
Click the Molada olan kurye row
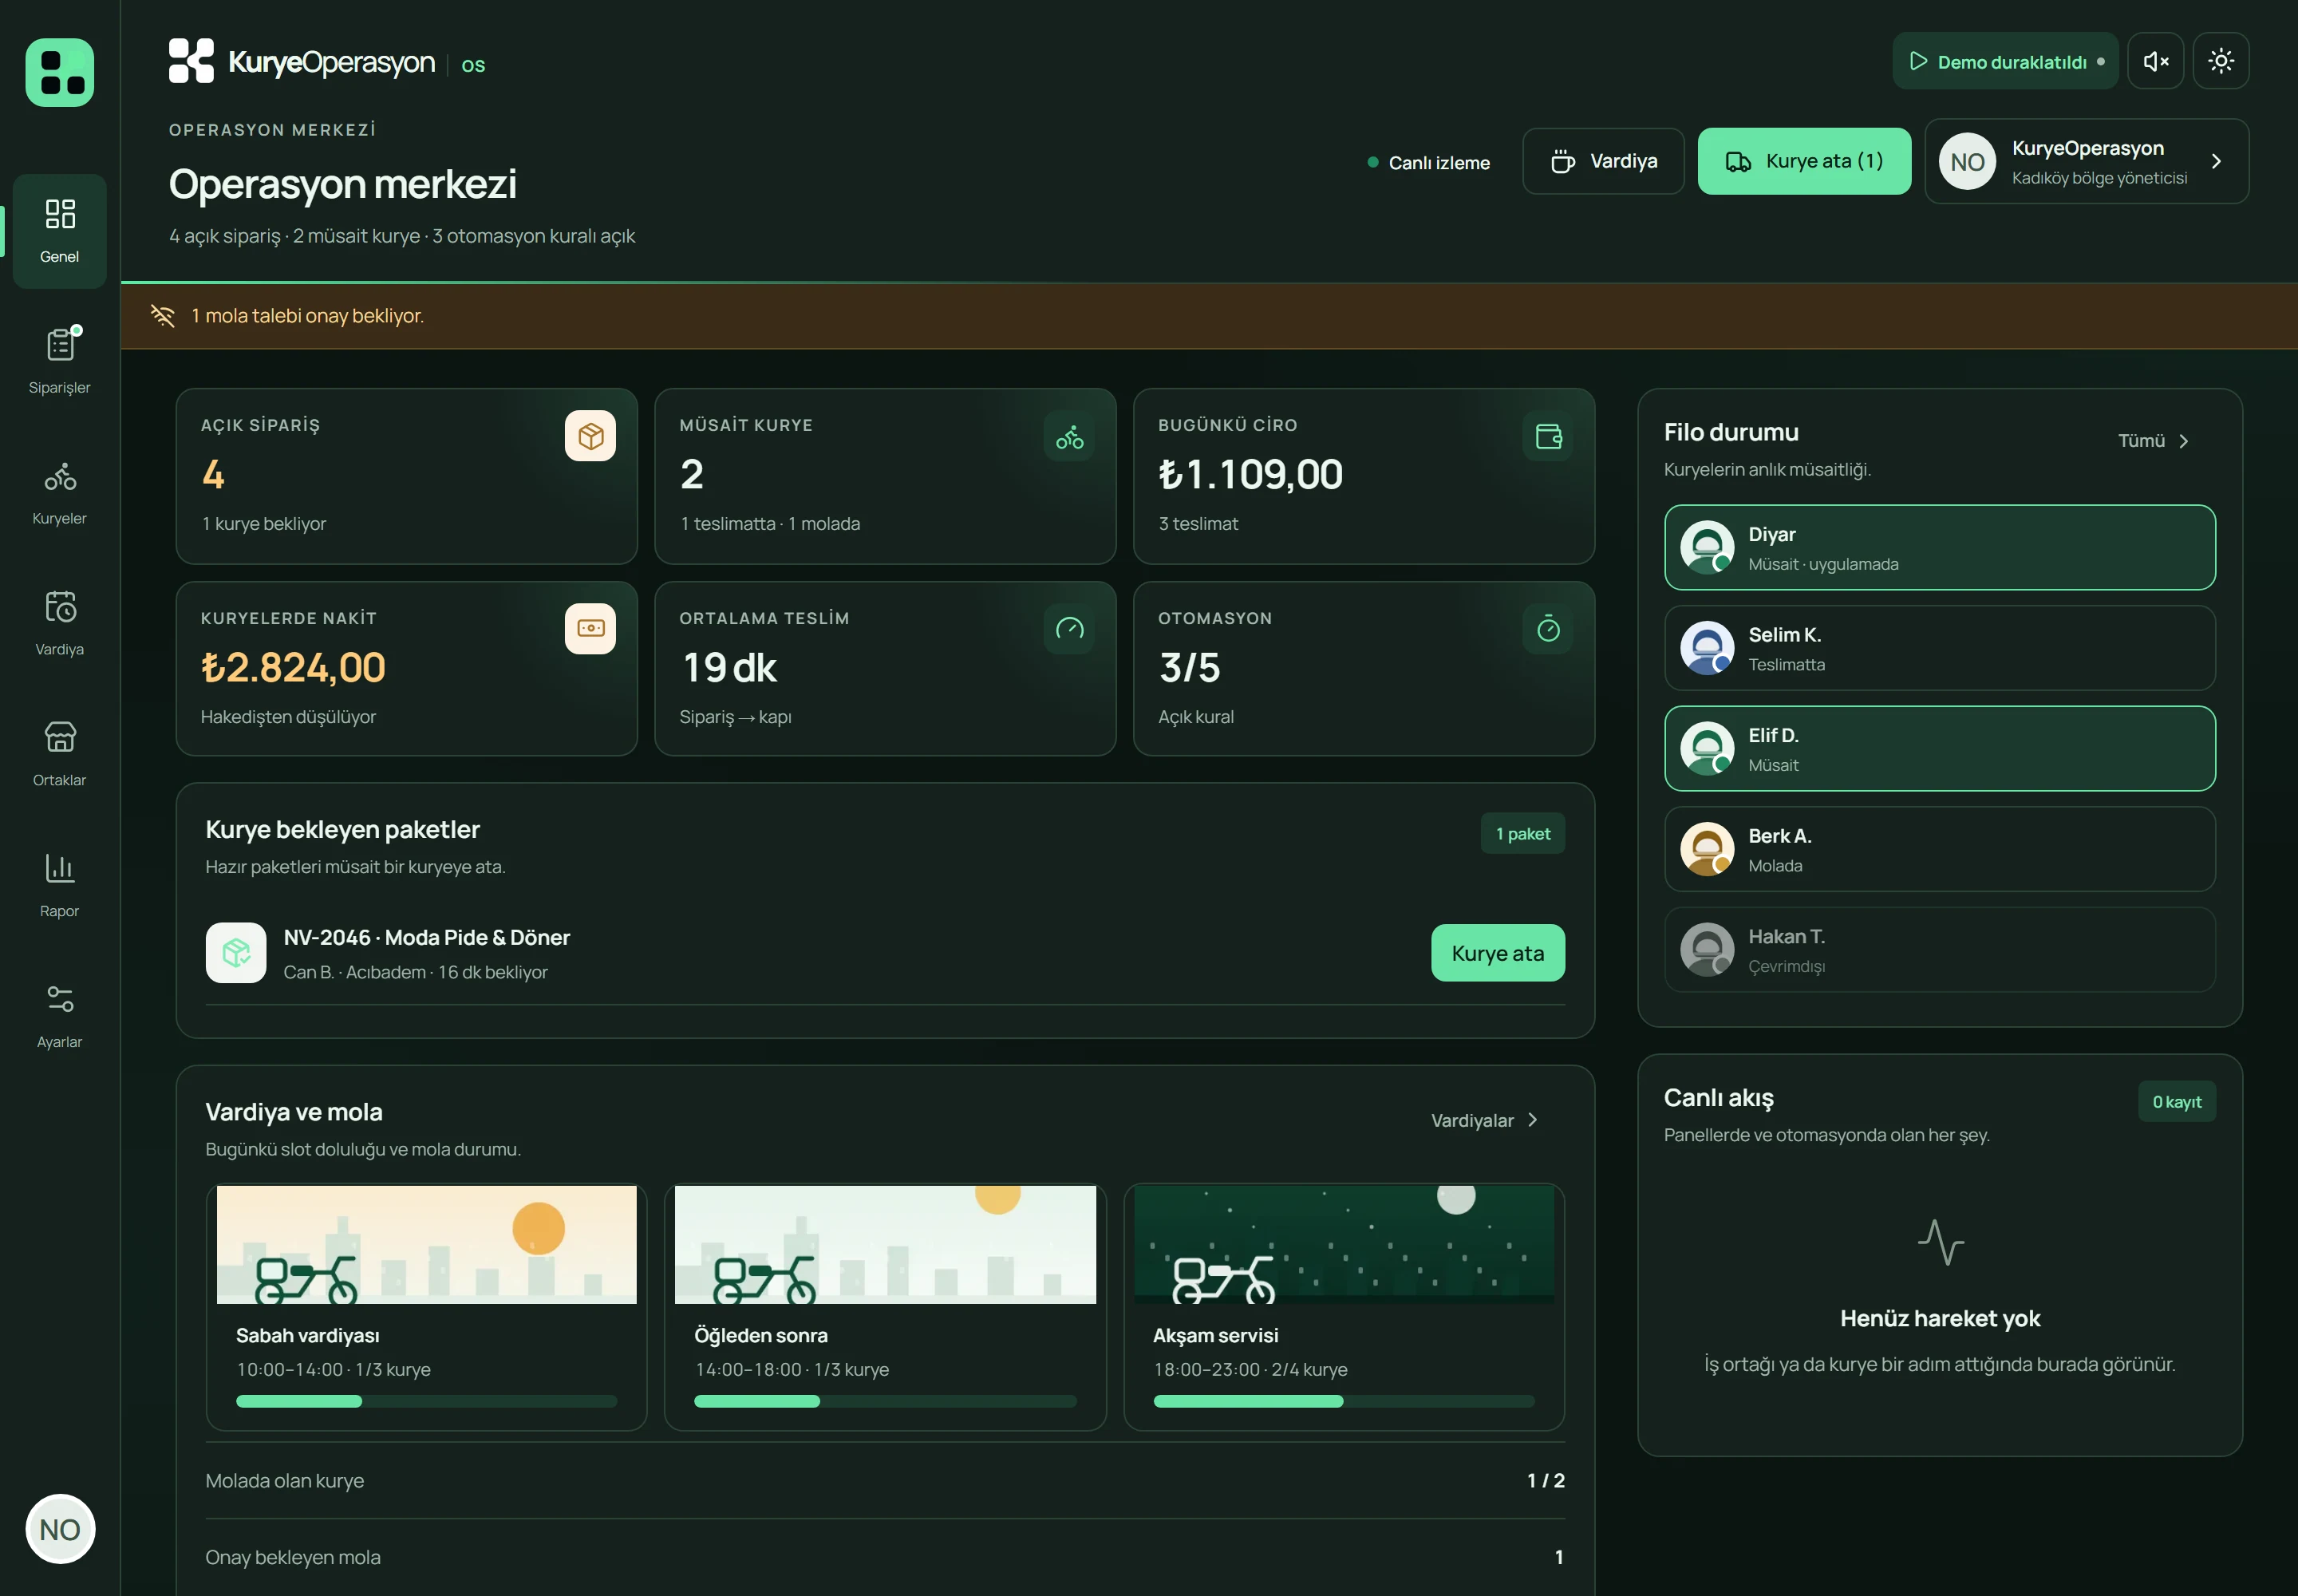(885, 1481)
